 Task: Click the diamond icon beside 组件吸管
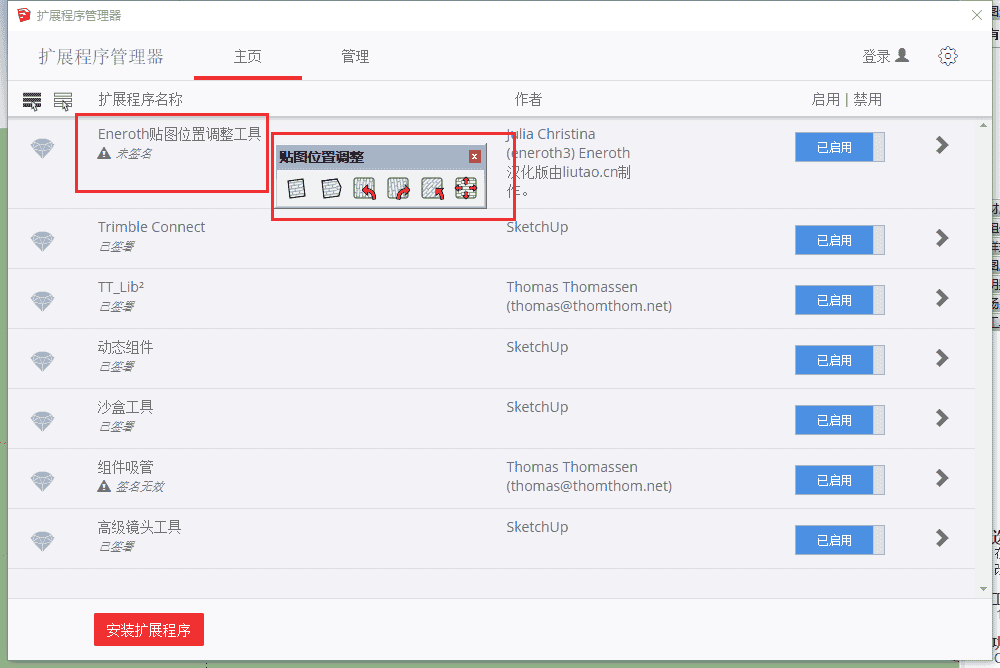(43, 480)
